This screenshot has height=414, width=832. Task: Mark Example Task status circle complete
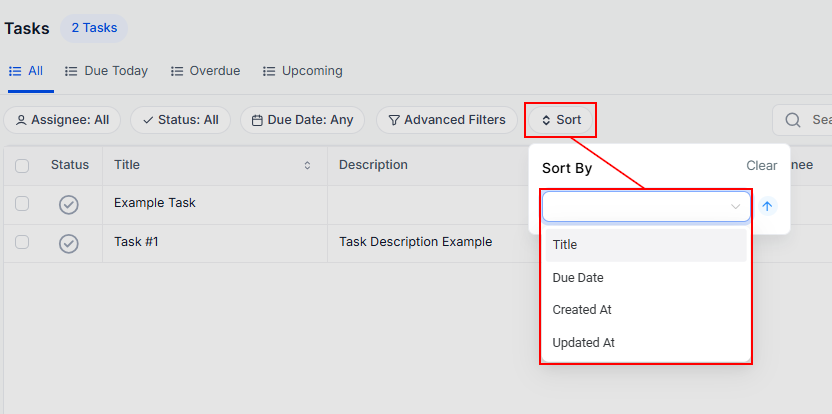coord(69,204)
